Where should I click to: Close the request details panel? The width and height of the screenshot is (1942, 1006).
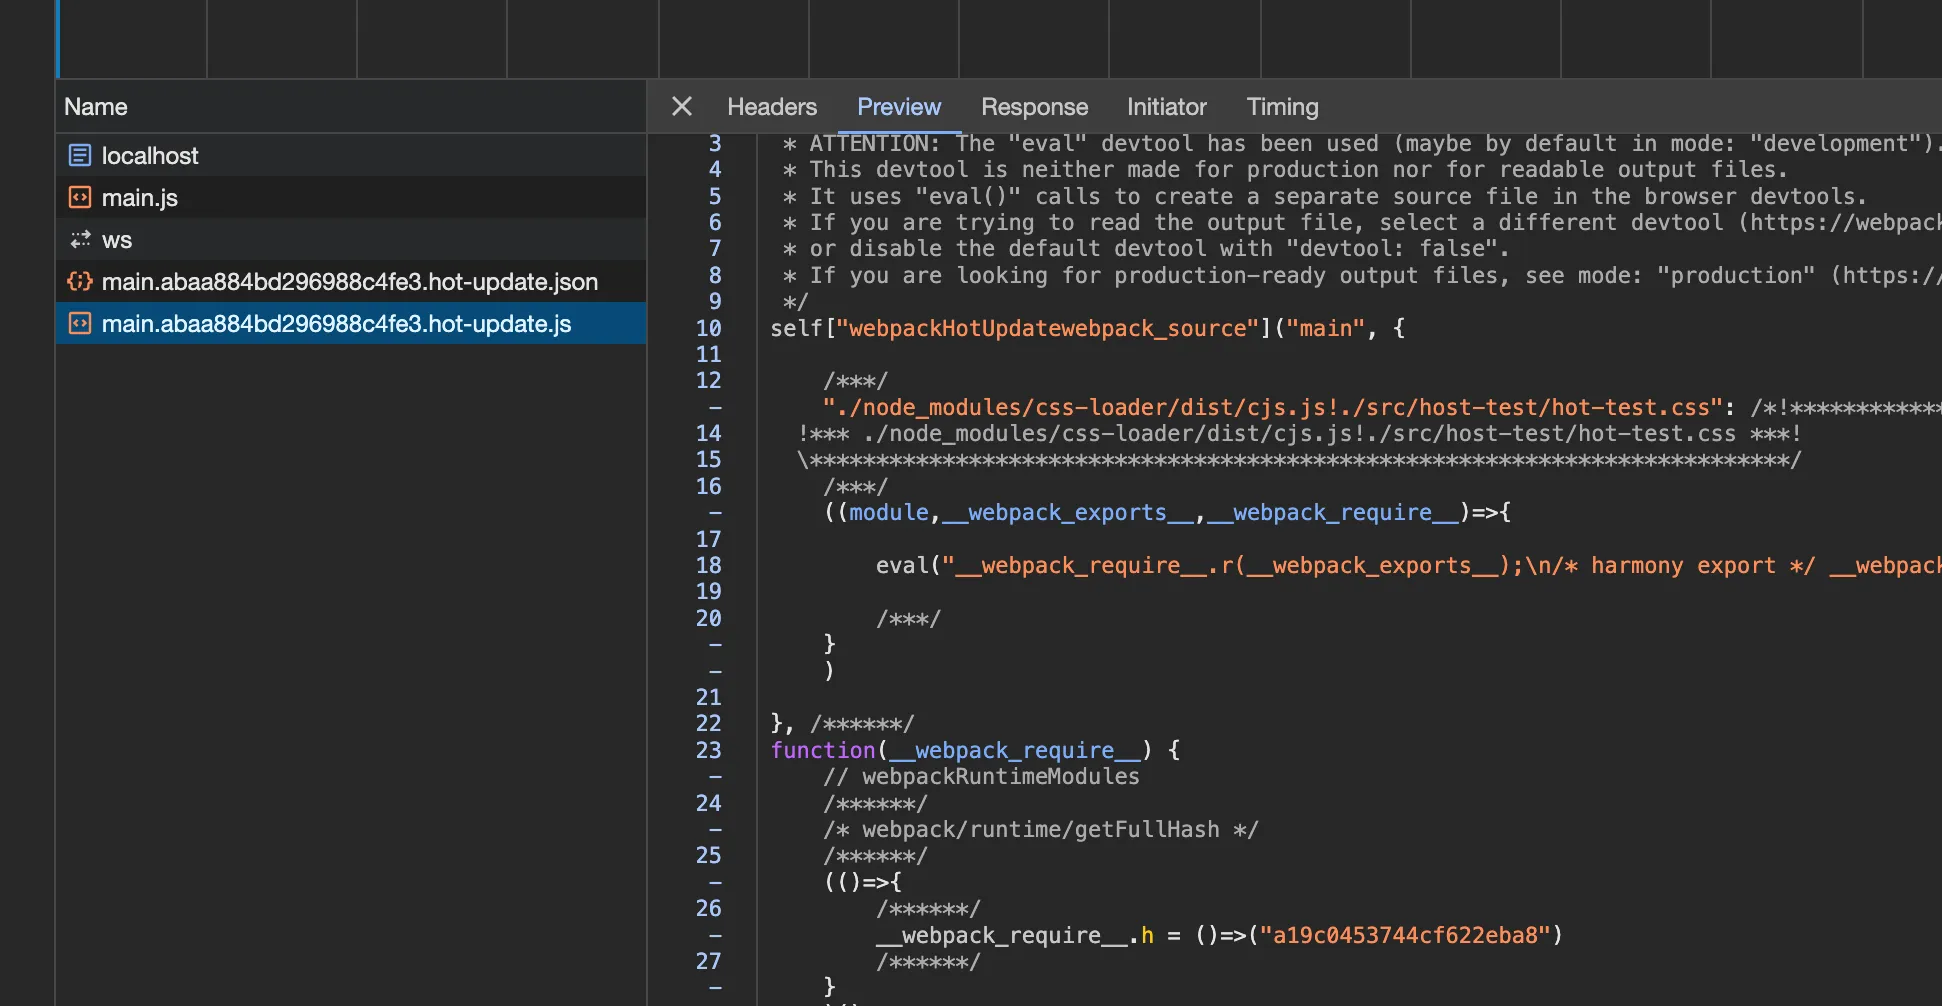pyautogui.click(x=682, y=106)
